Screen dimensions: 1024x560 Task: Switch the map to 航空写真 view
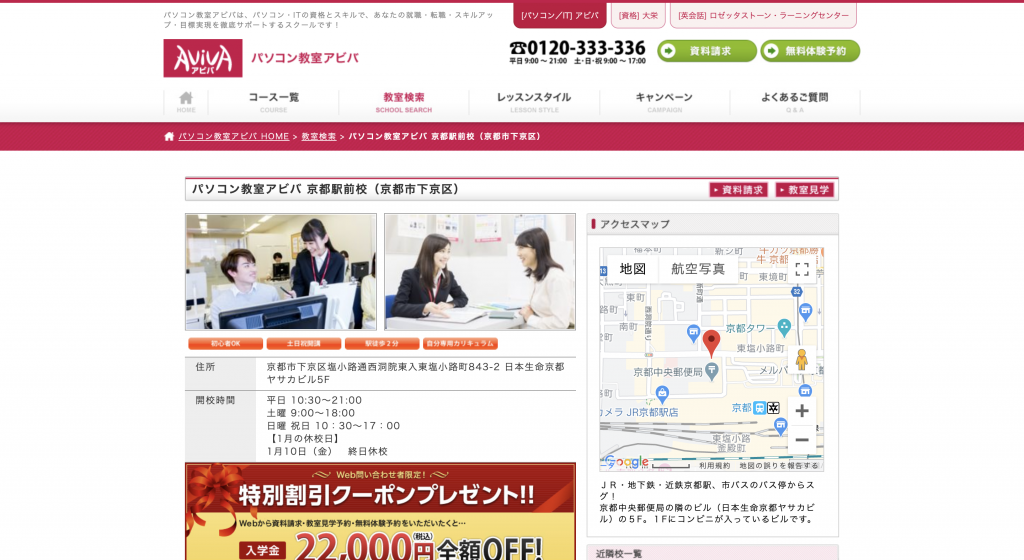point(698,269)
